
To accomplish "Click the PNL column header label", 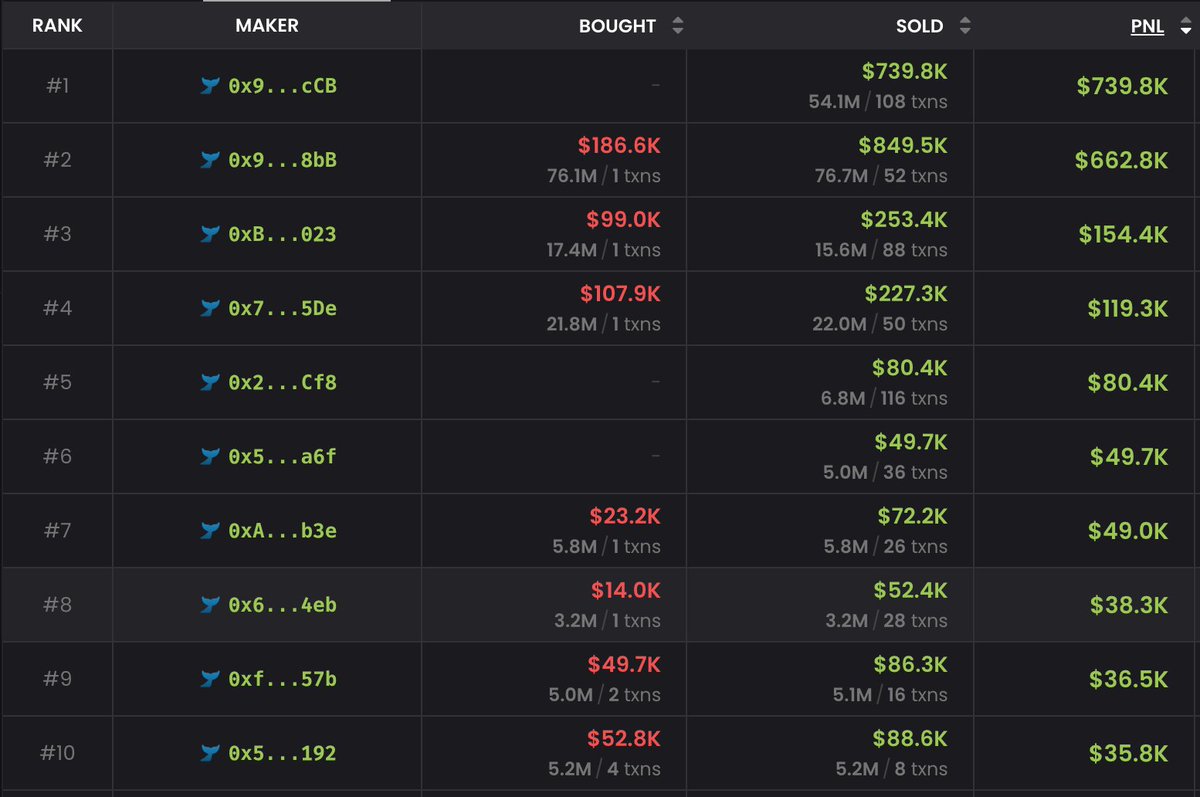I will tap(1147, 26).
